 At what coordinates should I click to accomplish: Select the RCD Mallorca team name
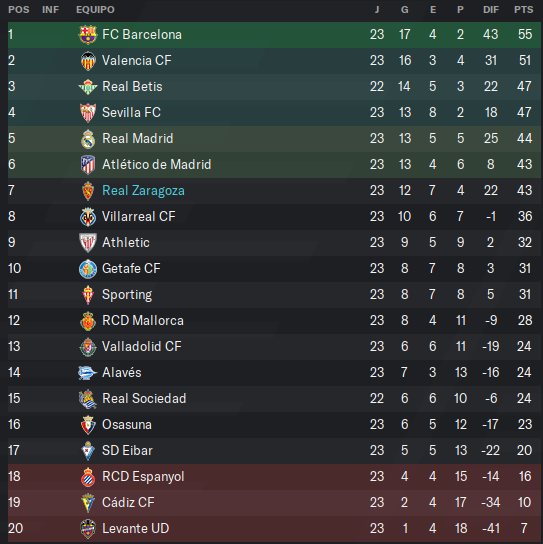click(x=143, y=321)
